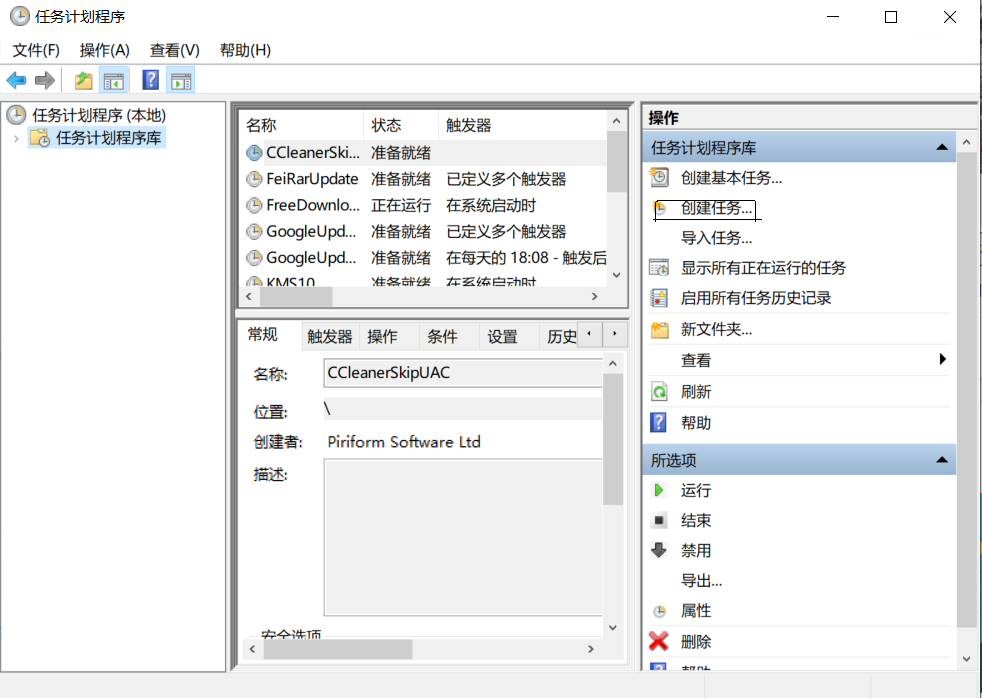Click the 在系统启动时 trigger of FreeDownlo...

coord(491,205)
